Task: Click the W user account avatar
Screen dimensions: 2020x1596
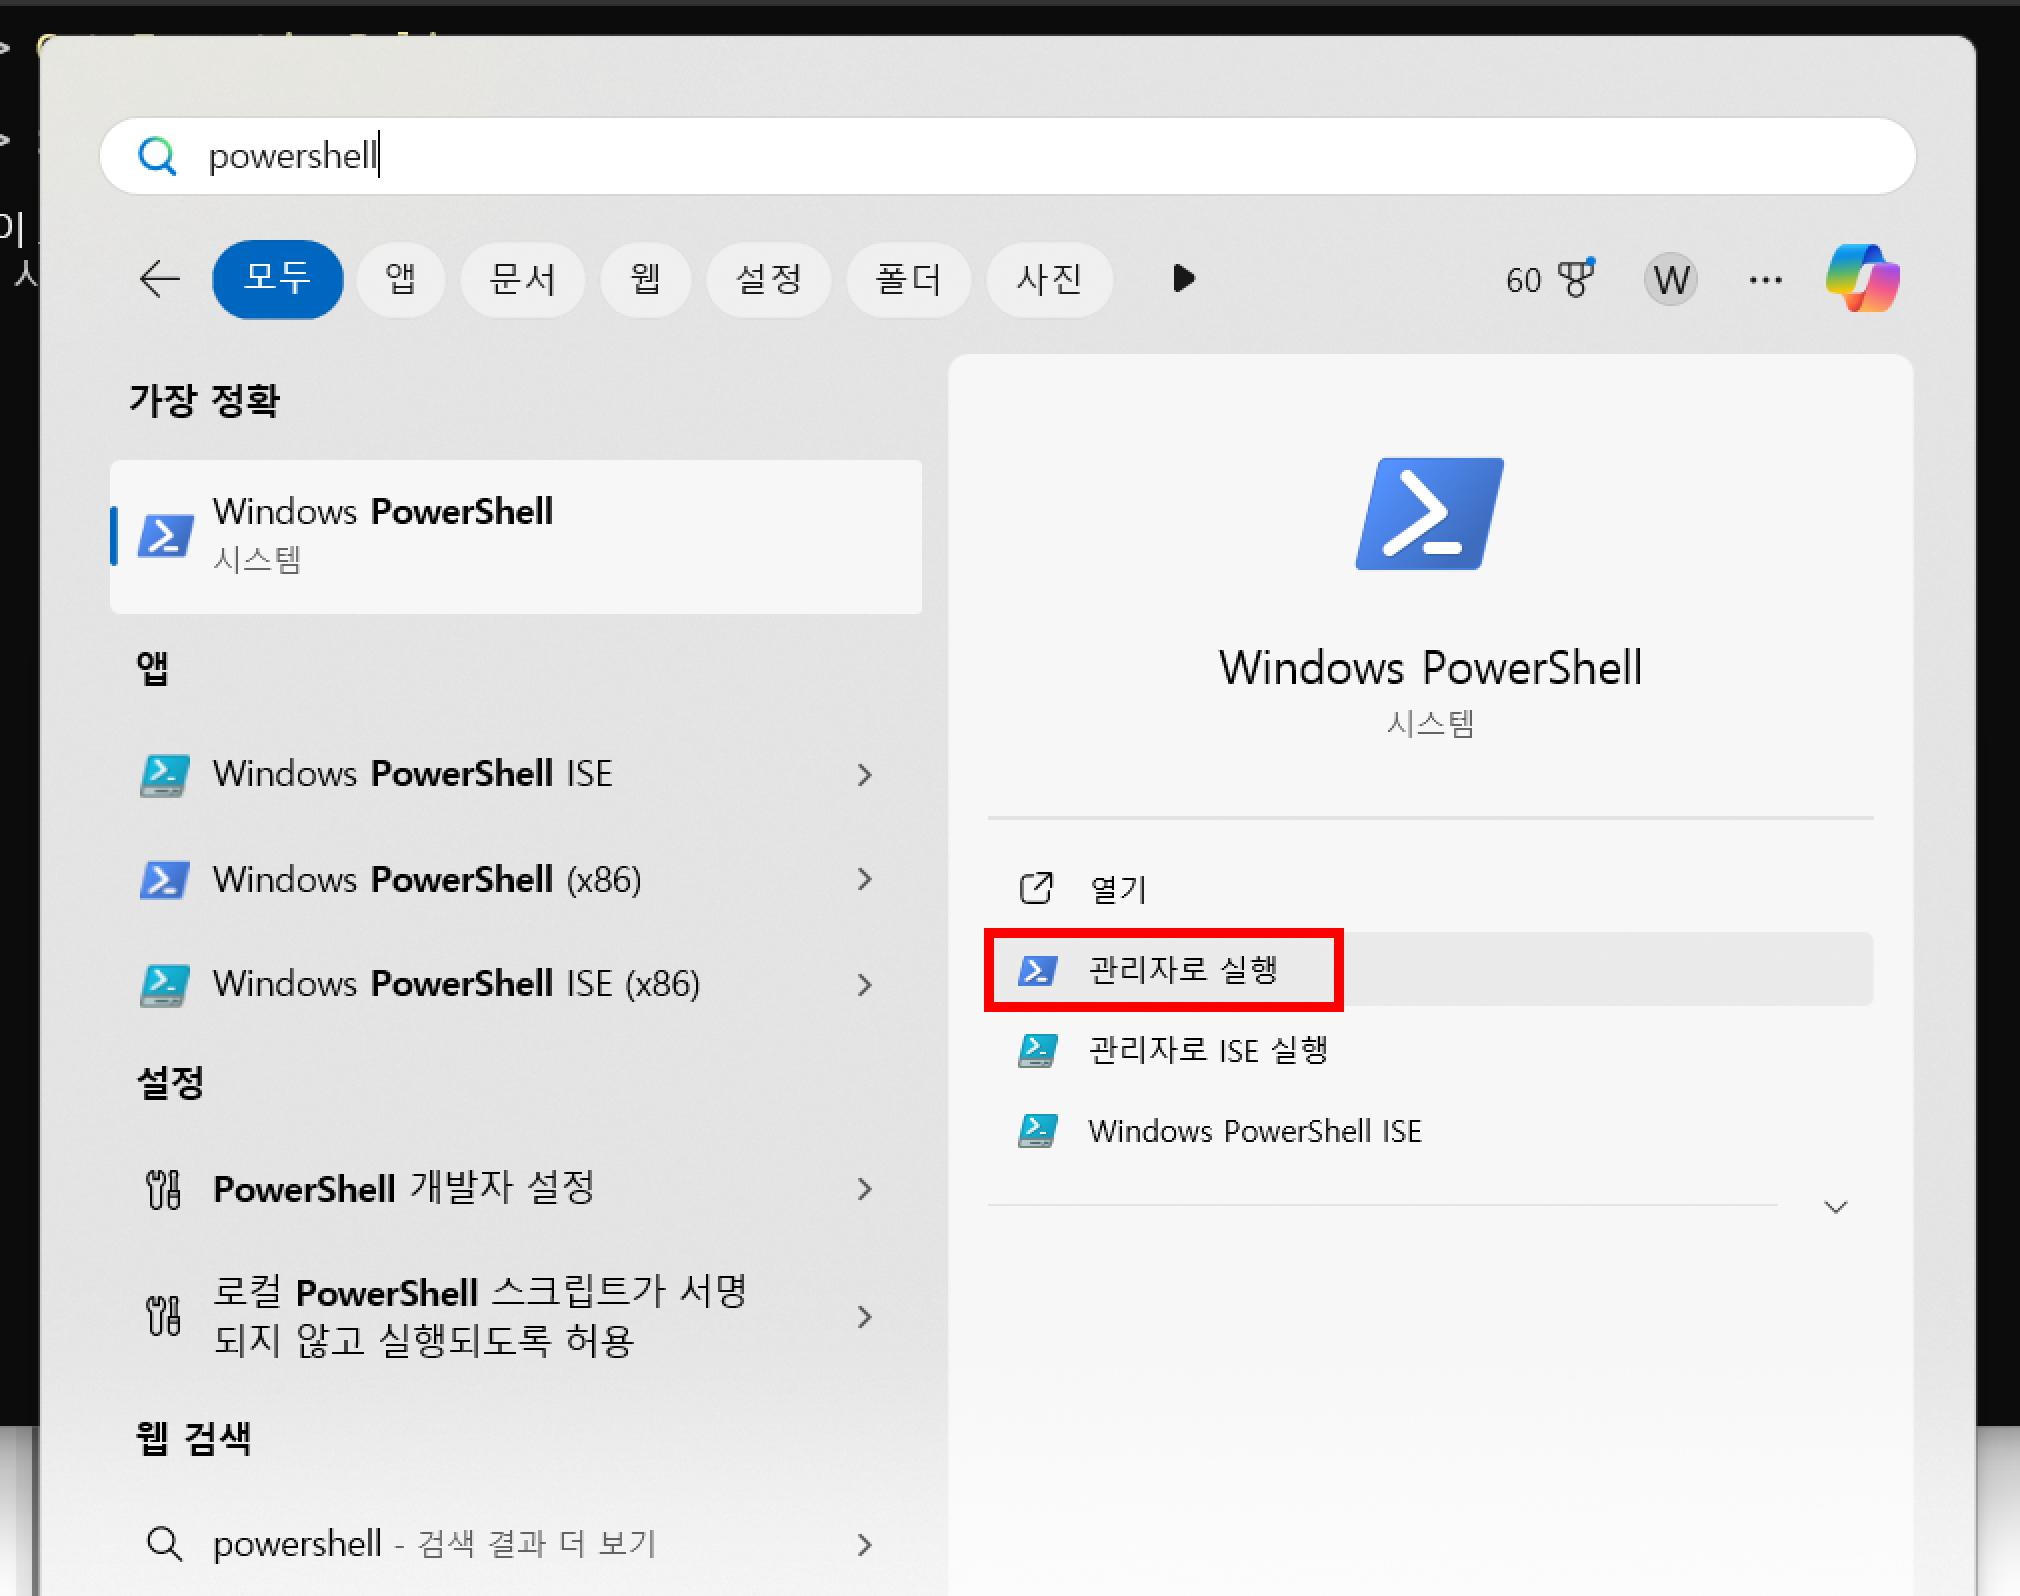Action: pos(1670,280)
